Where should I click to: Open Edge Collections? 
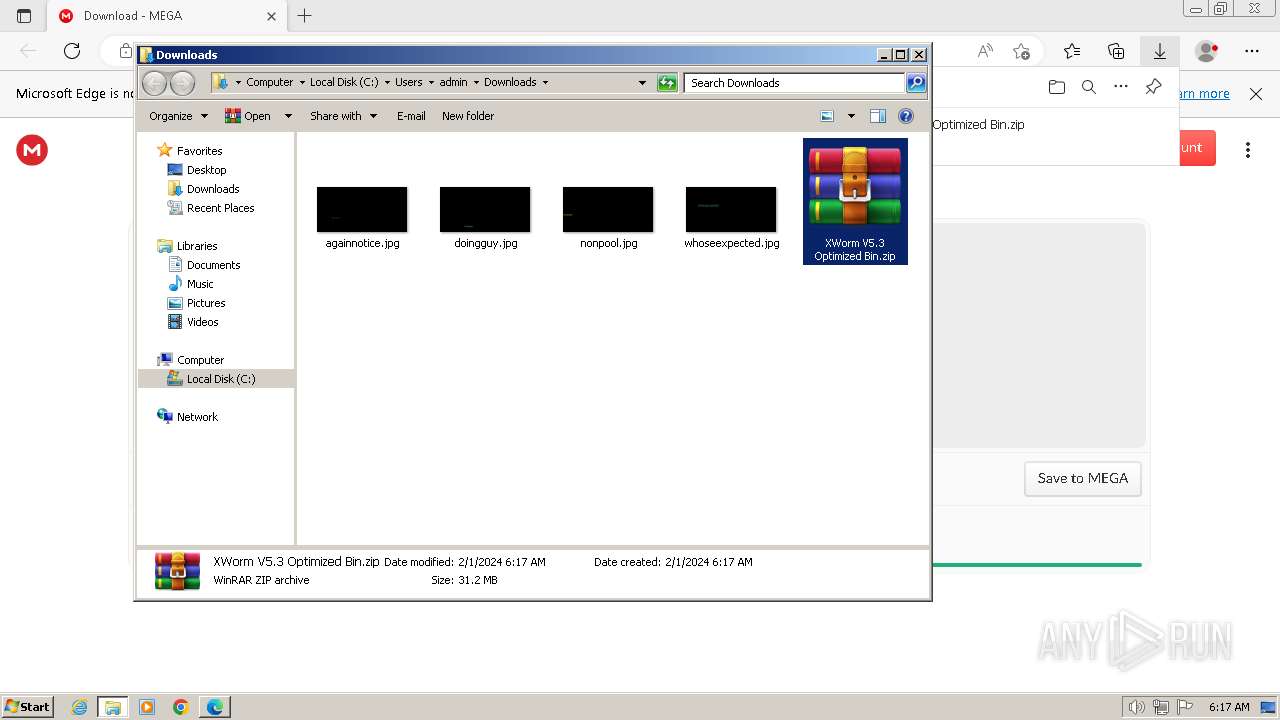click(1116, 51)
